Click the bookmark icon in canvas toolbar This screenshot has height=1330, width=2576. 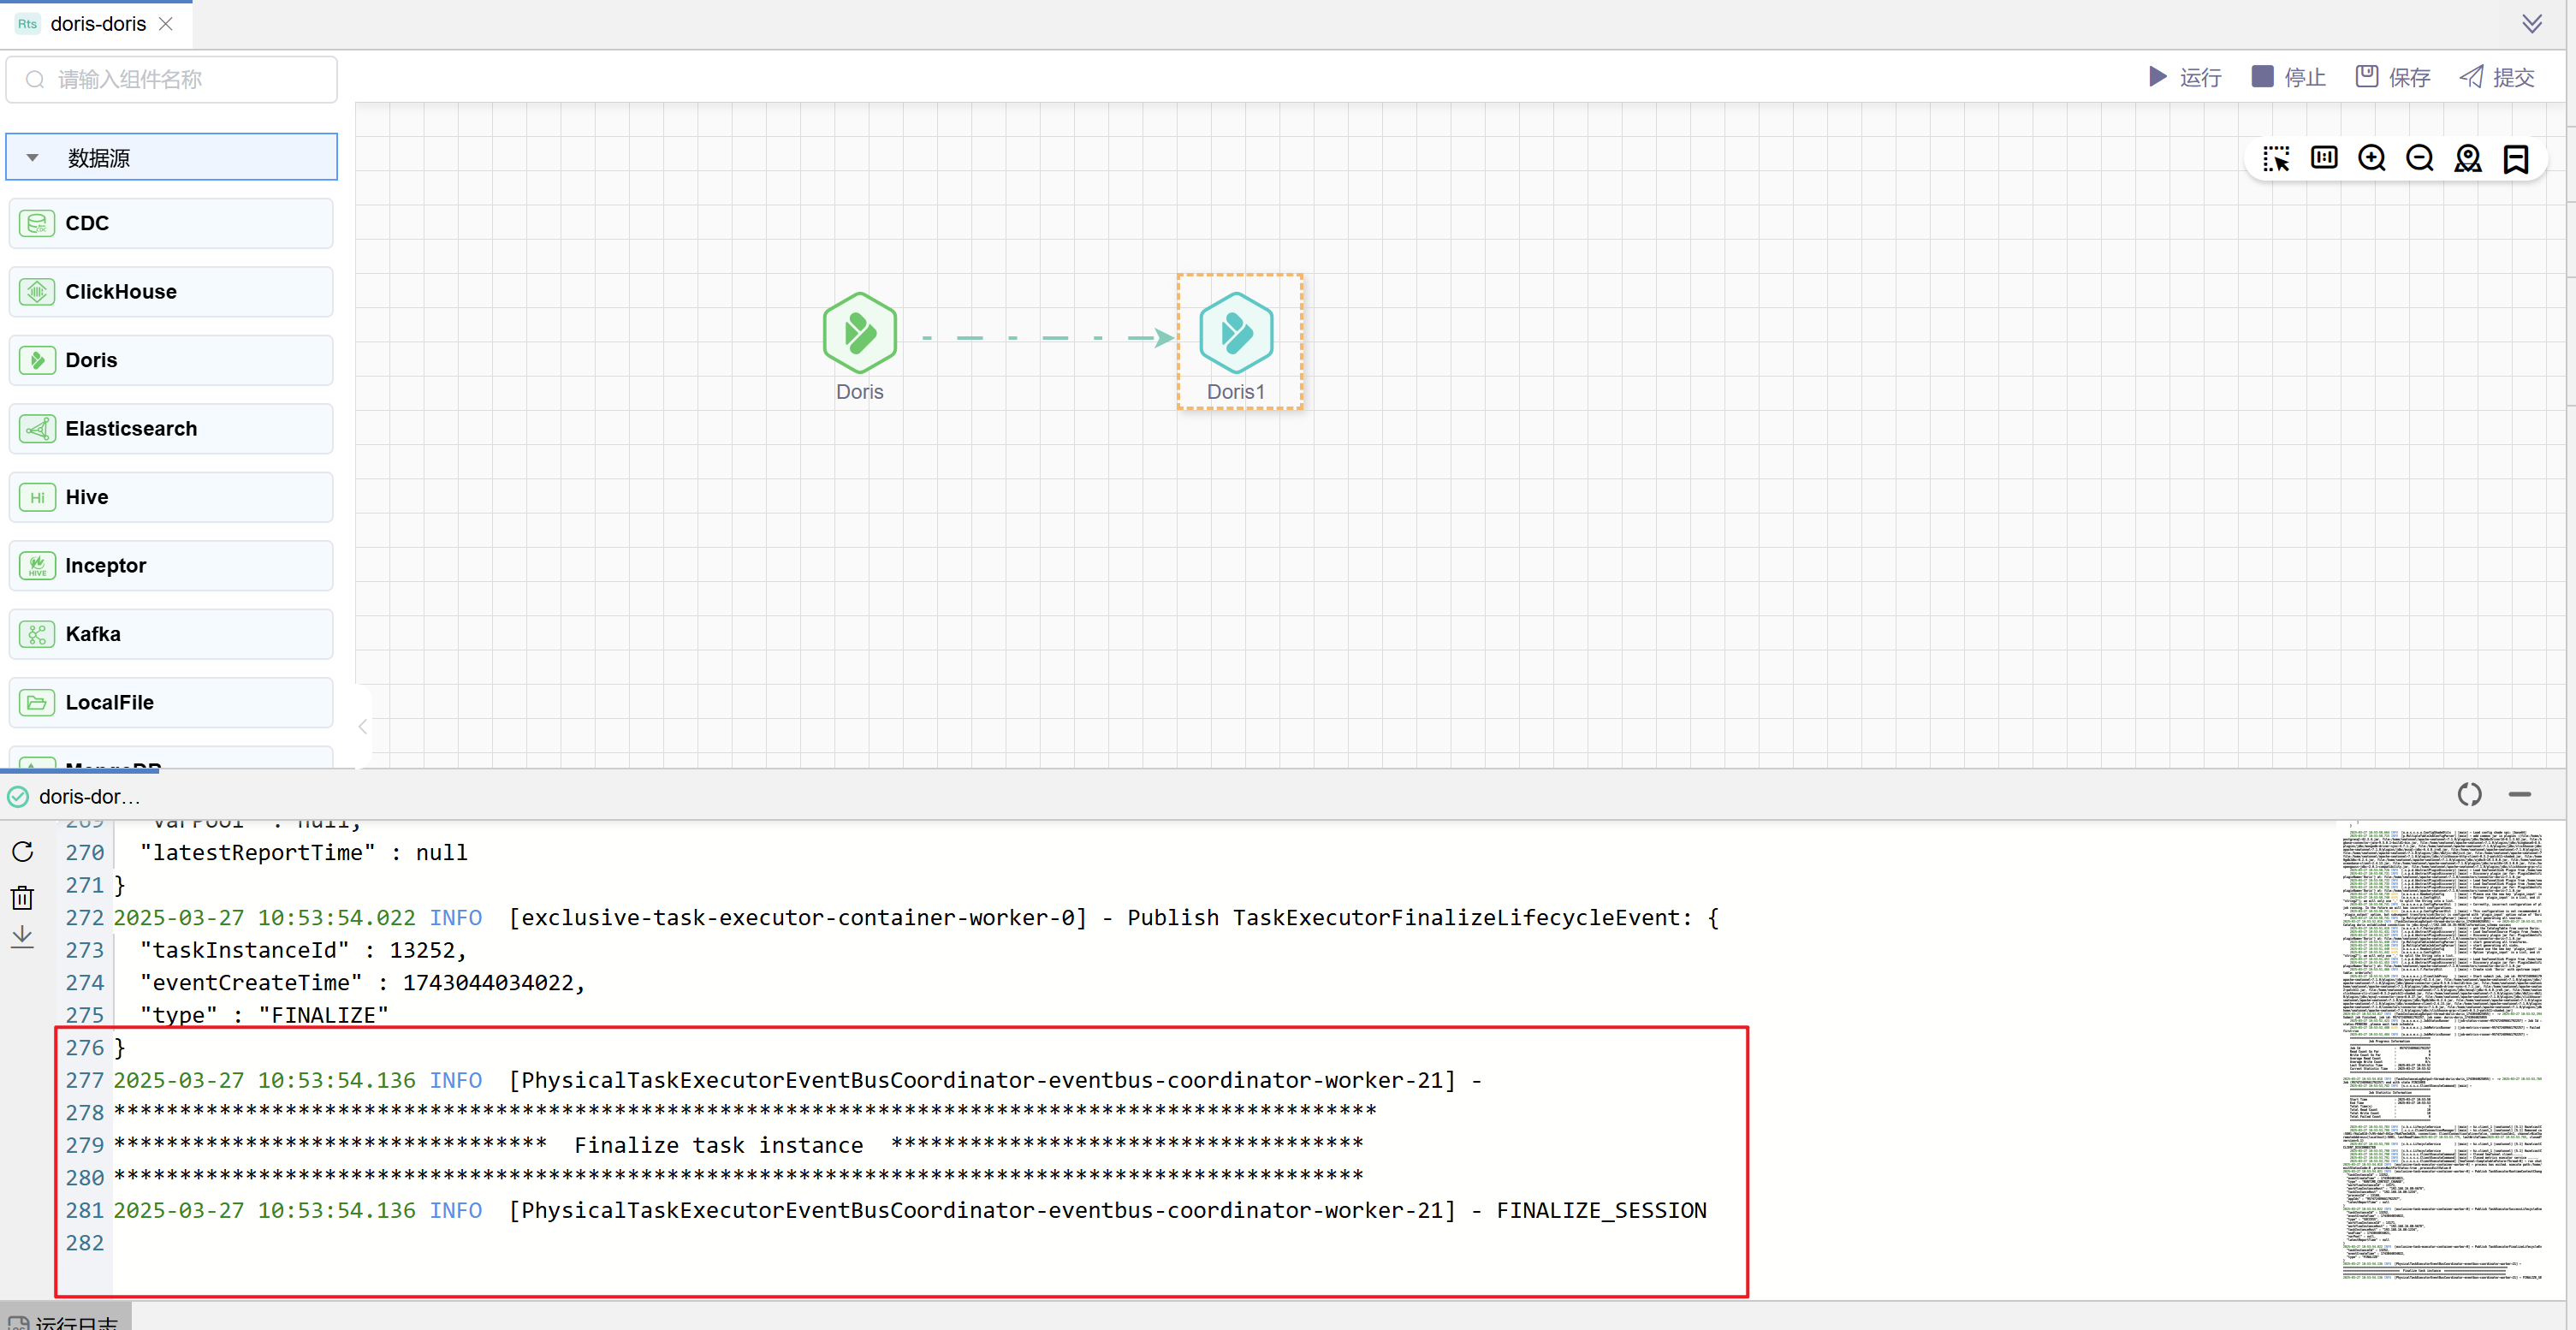pyautogui.click(x=2516, y=158)
